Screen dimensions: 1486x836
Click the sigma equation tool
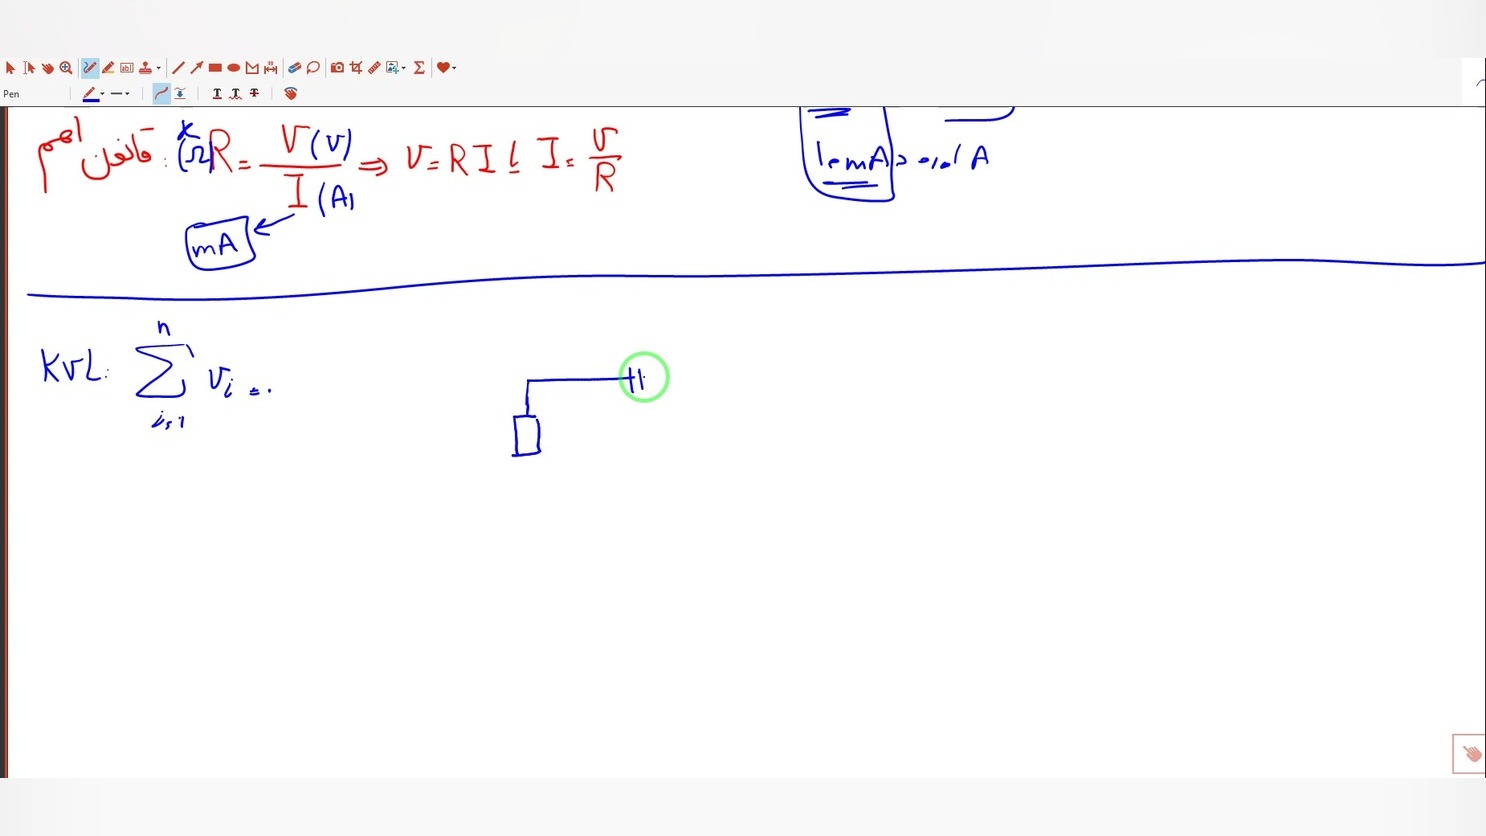pyautogui.click(x=419, y=68)
